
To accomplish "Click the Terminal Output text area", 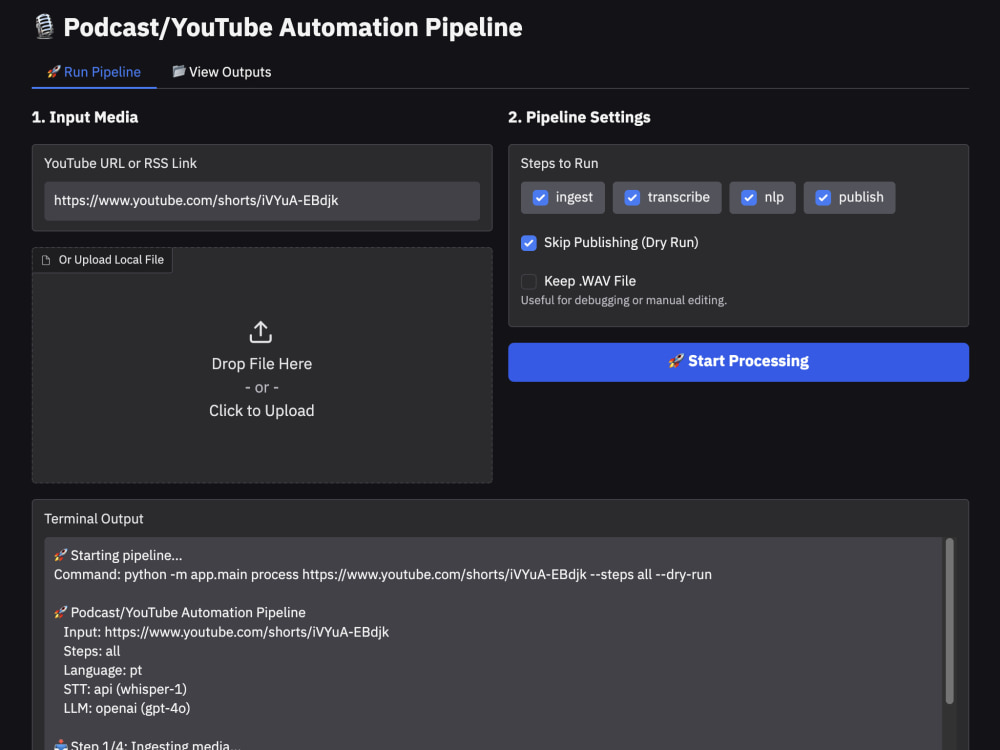I will click(x=493, y=643).
